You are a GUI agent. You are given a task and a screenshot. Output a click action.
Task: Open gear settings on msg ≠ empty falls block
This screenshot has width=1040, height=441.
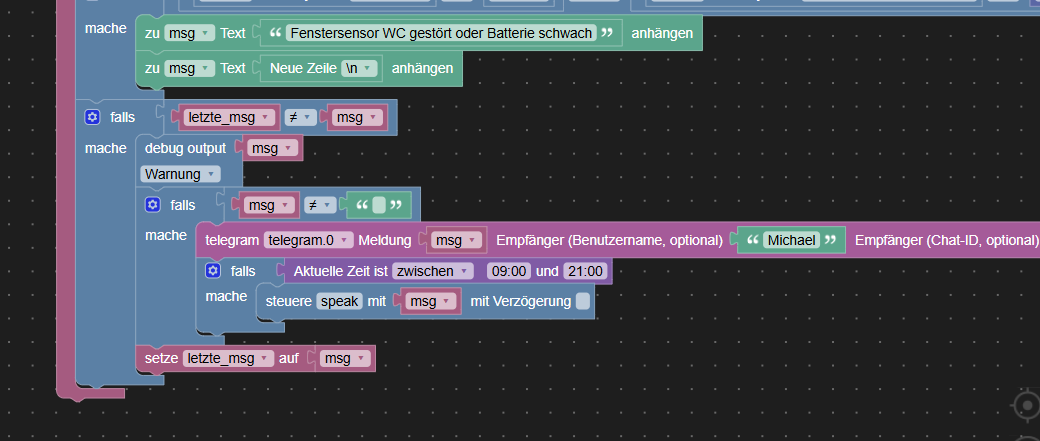[x=153, y=205]
